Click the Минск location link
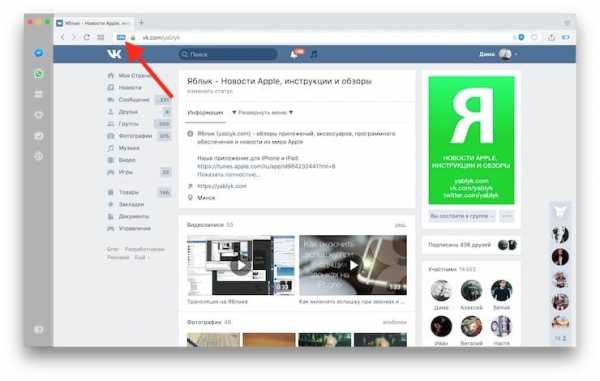Viewport: 600px width, 381px height. 206,198
